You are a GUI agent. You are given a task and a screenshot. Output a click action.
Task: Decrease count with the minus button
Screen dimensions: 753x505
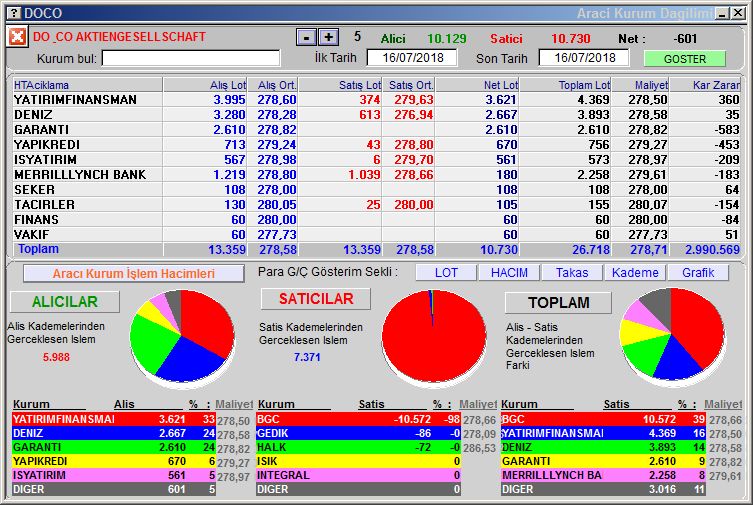pos(306,37)
